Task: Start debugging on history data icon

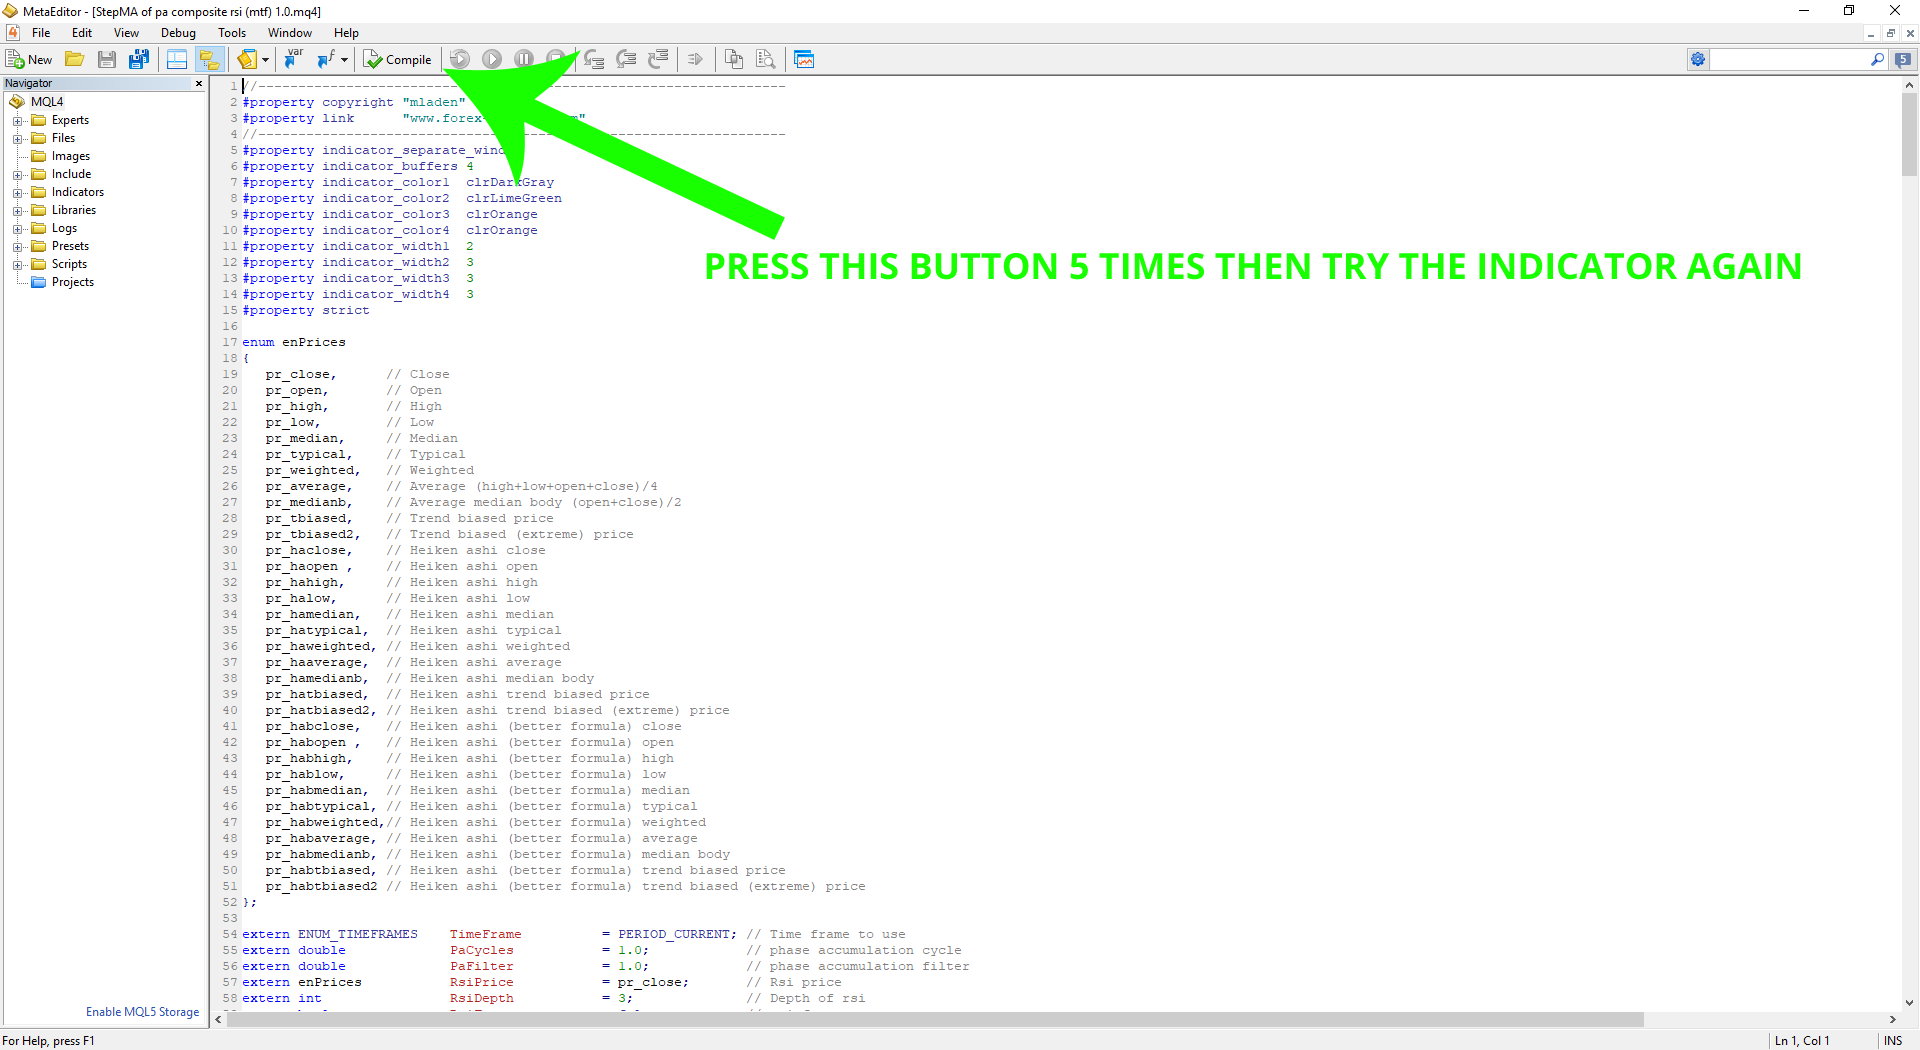Action: point(460,60)
